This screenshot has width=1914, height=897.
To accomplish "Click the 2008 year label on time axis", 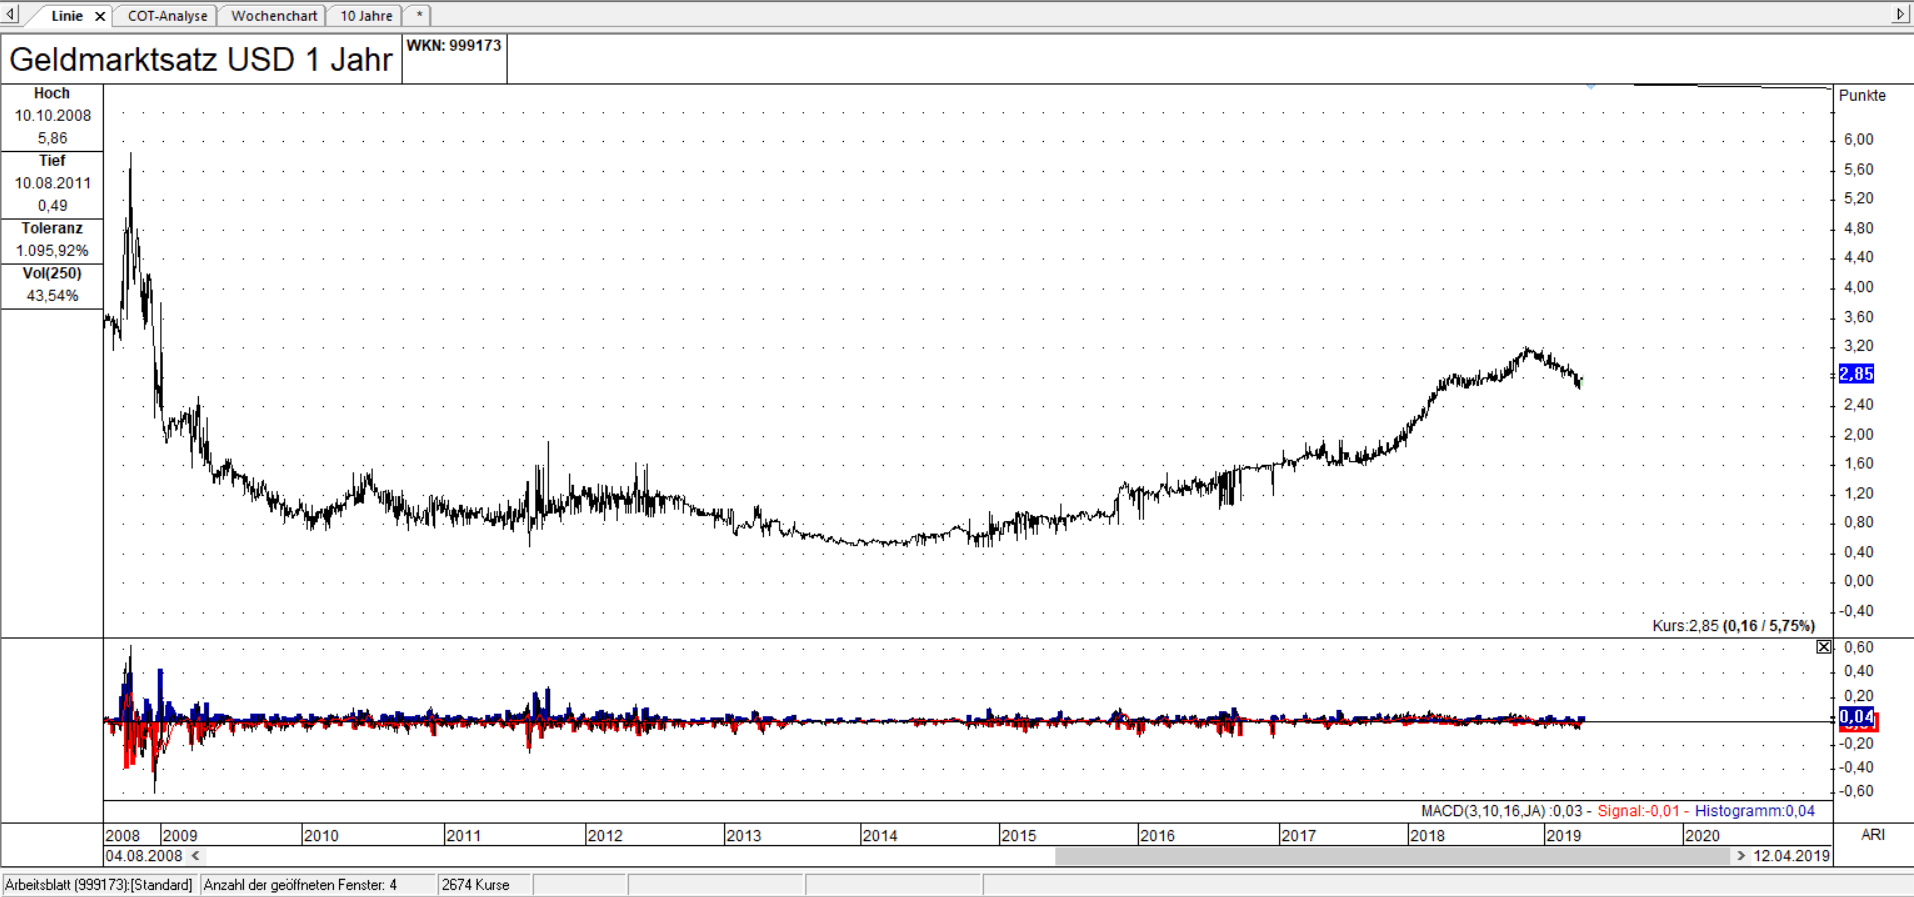I will [122, 835].
